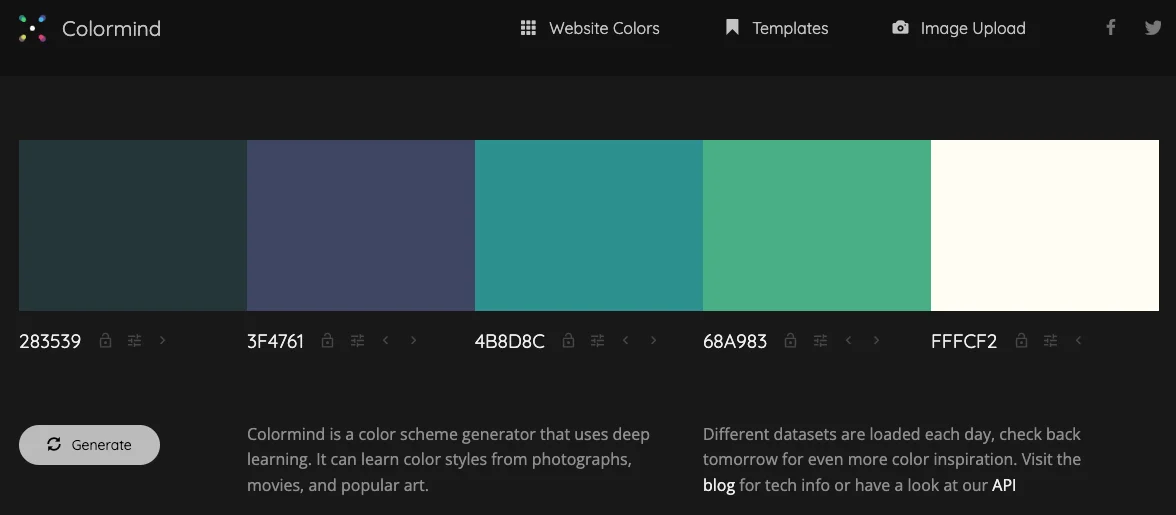Lock the 283539 color
Image resolution: width=1176 pixels, height=515 pixels.
pyautogui.click(x=105, y=341)
